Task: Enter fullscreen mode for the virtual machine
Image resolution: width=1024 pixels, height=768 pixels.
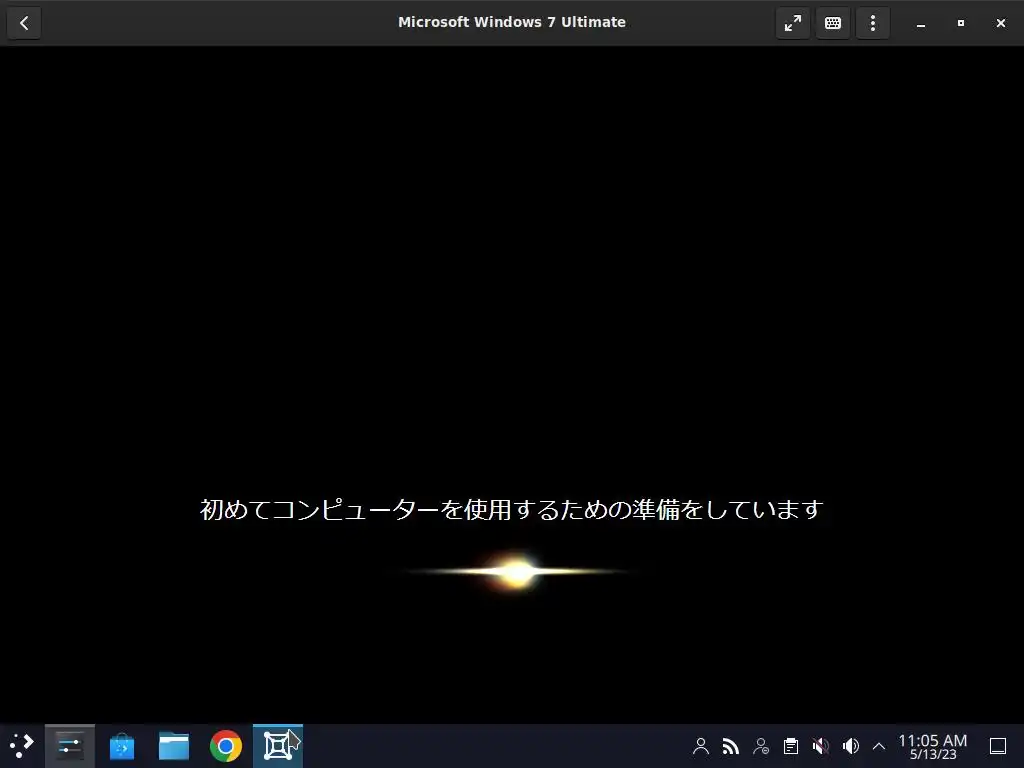Action: (792, 23)
